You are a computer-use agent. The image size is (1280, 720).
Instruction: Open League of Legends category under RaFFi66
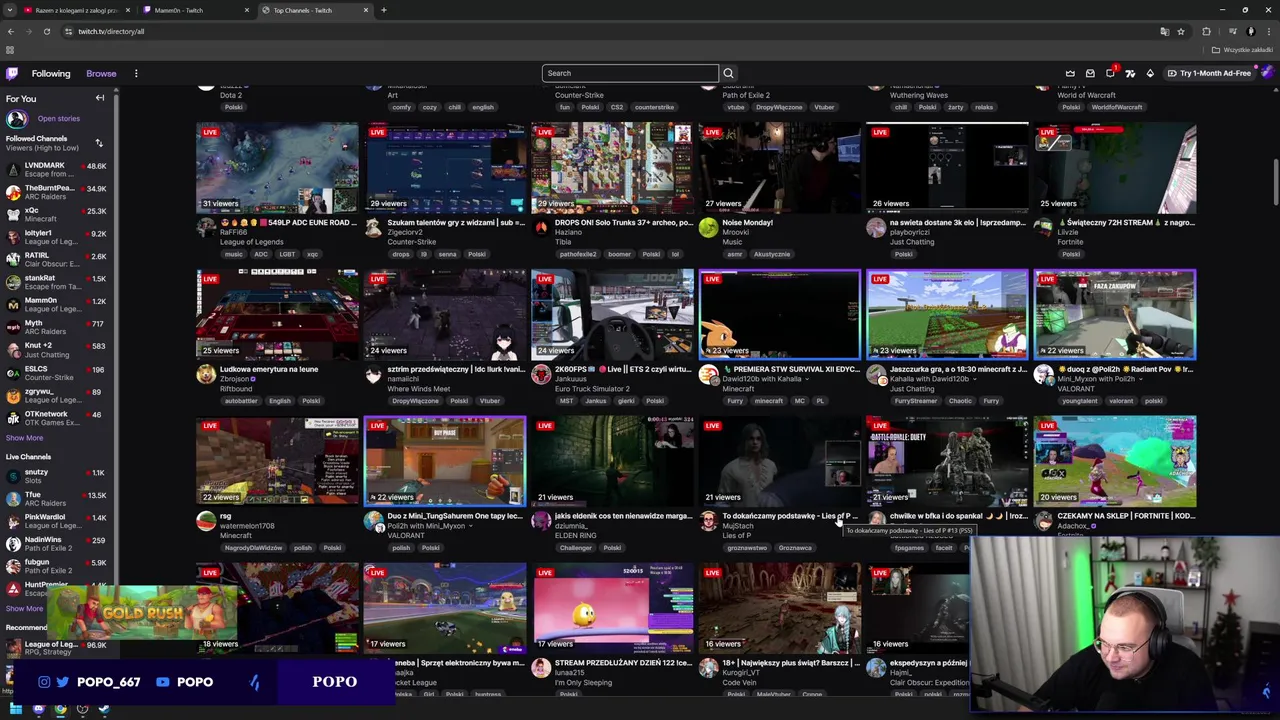tap(251, 242)
